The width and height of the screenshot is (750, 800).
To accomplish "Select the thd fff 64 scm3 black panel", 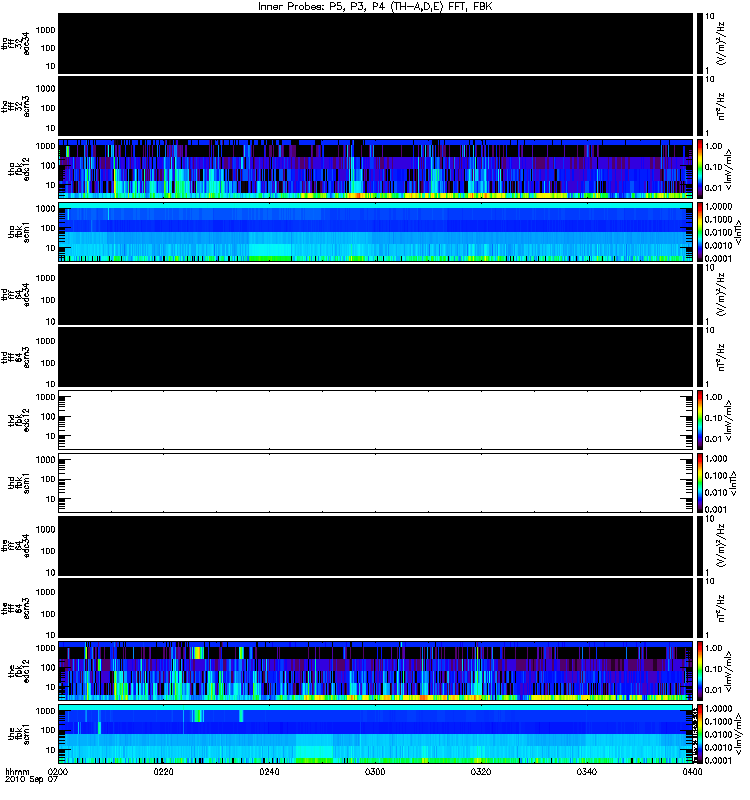I will coord(376,357).
